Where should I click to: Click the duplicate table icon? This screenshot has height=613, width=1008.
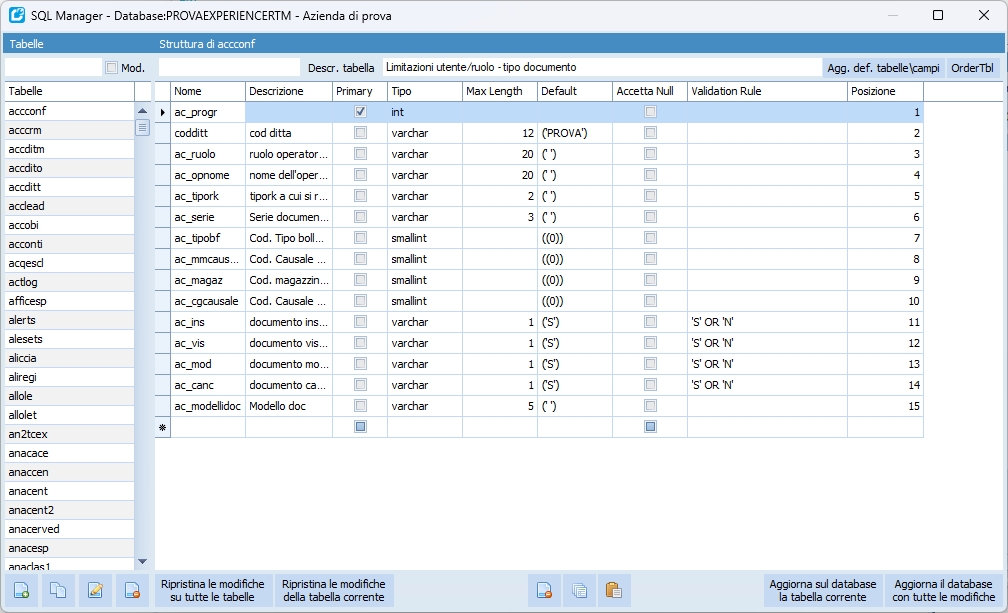coord(58,590)
